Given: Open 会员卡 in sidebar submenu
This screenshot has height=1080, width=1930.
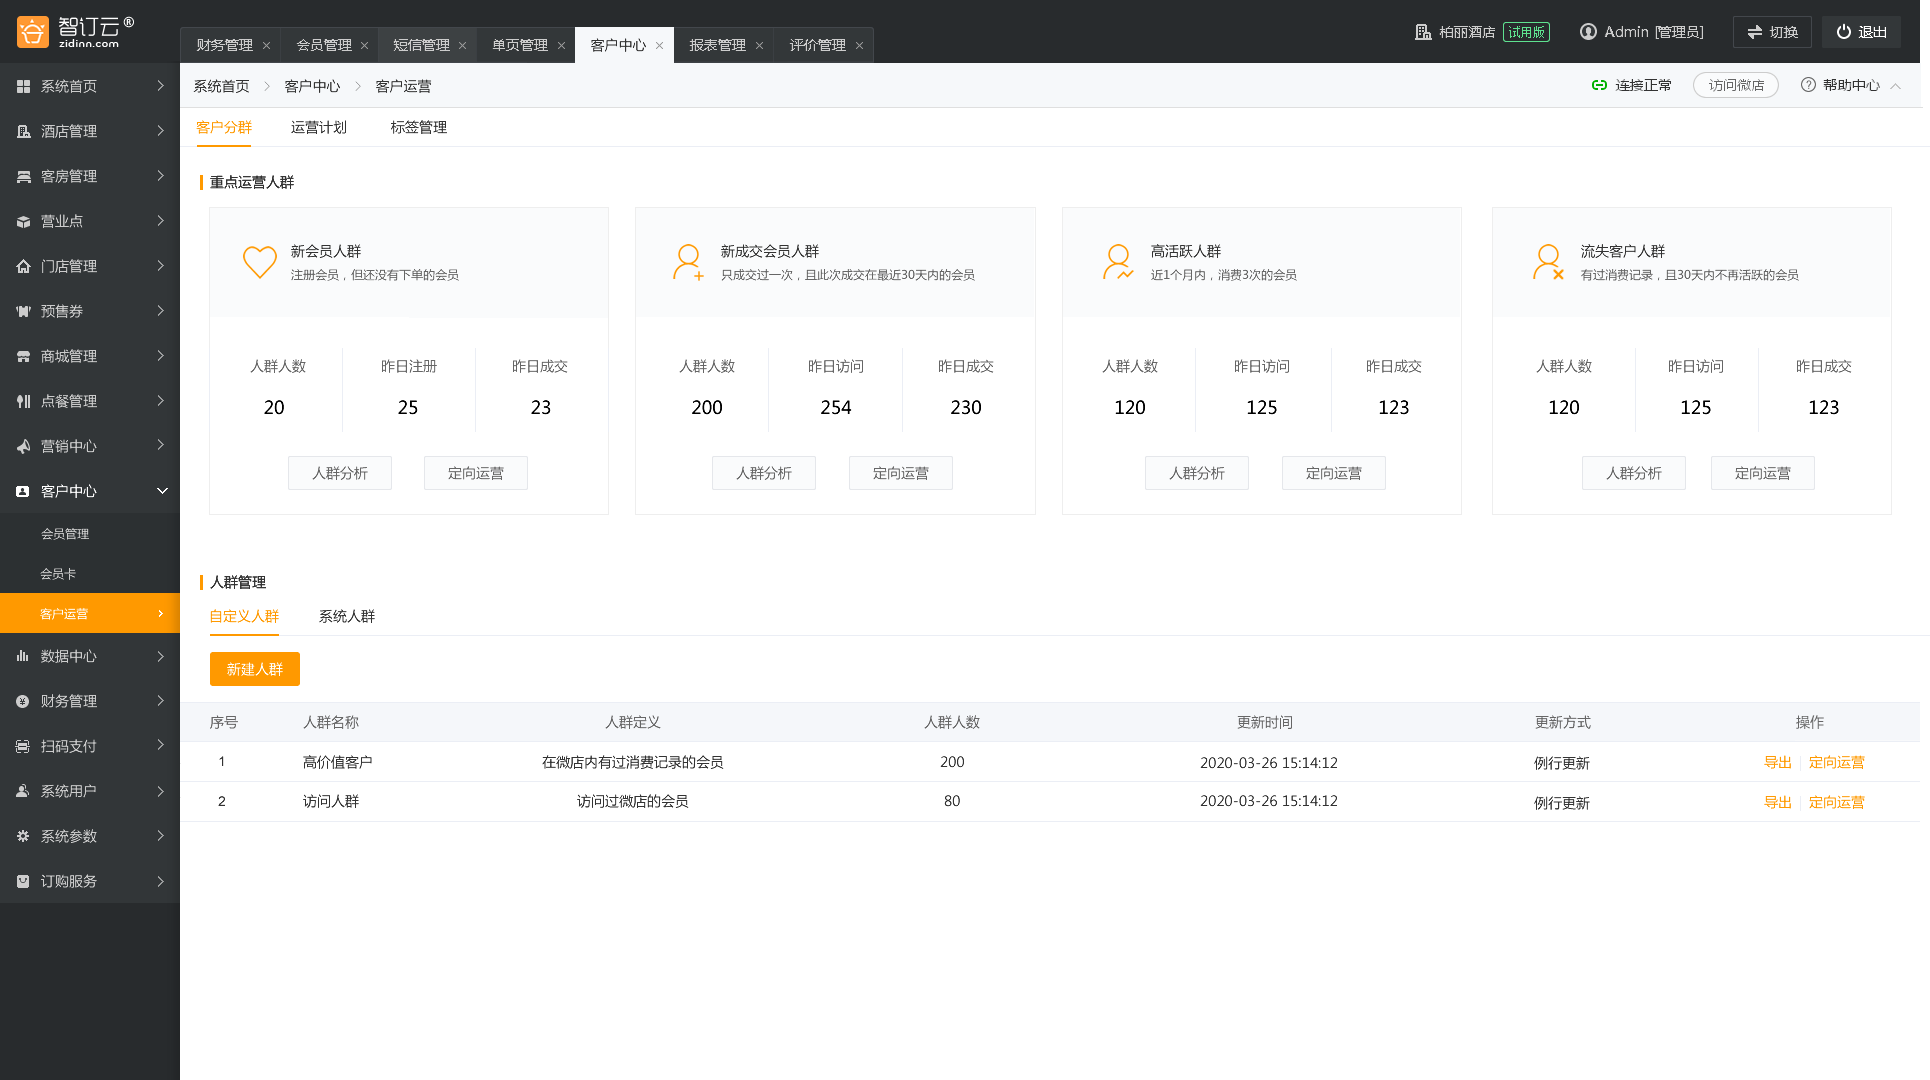Looking at the screenshot, I should [x=58, y=574].
